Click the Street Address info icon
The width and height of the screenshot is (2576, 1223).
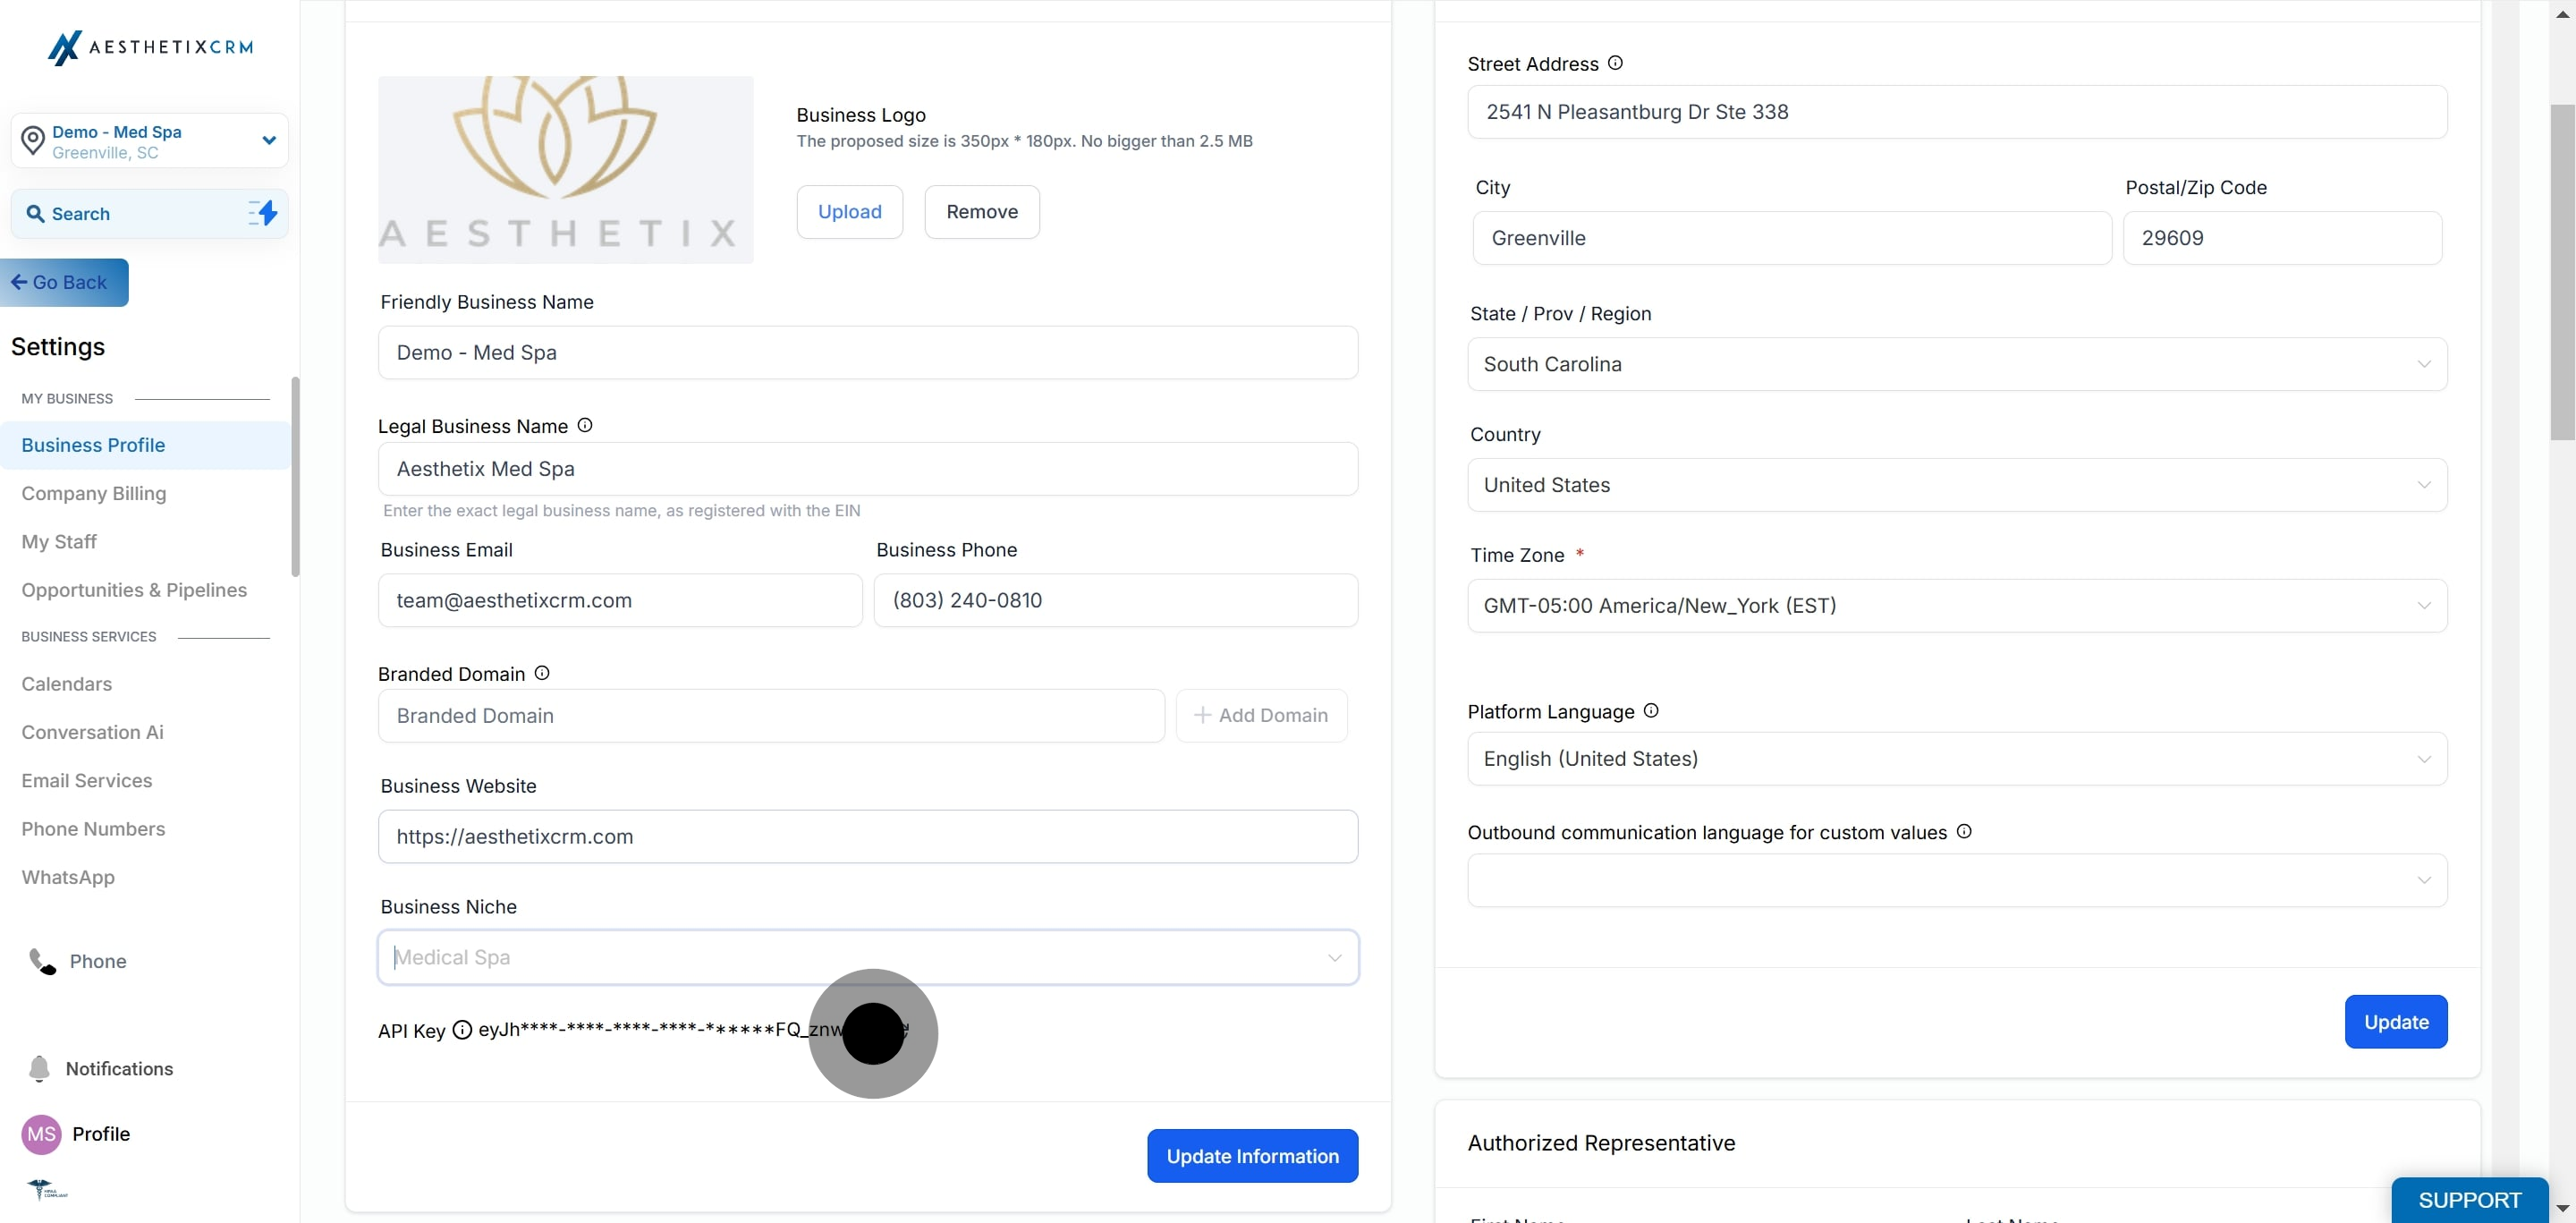(x=1615, y=63)
